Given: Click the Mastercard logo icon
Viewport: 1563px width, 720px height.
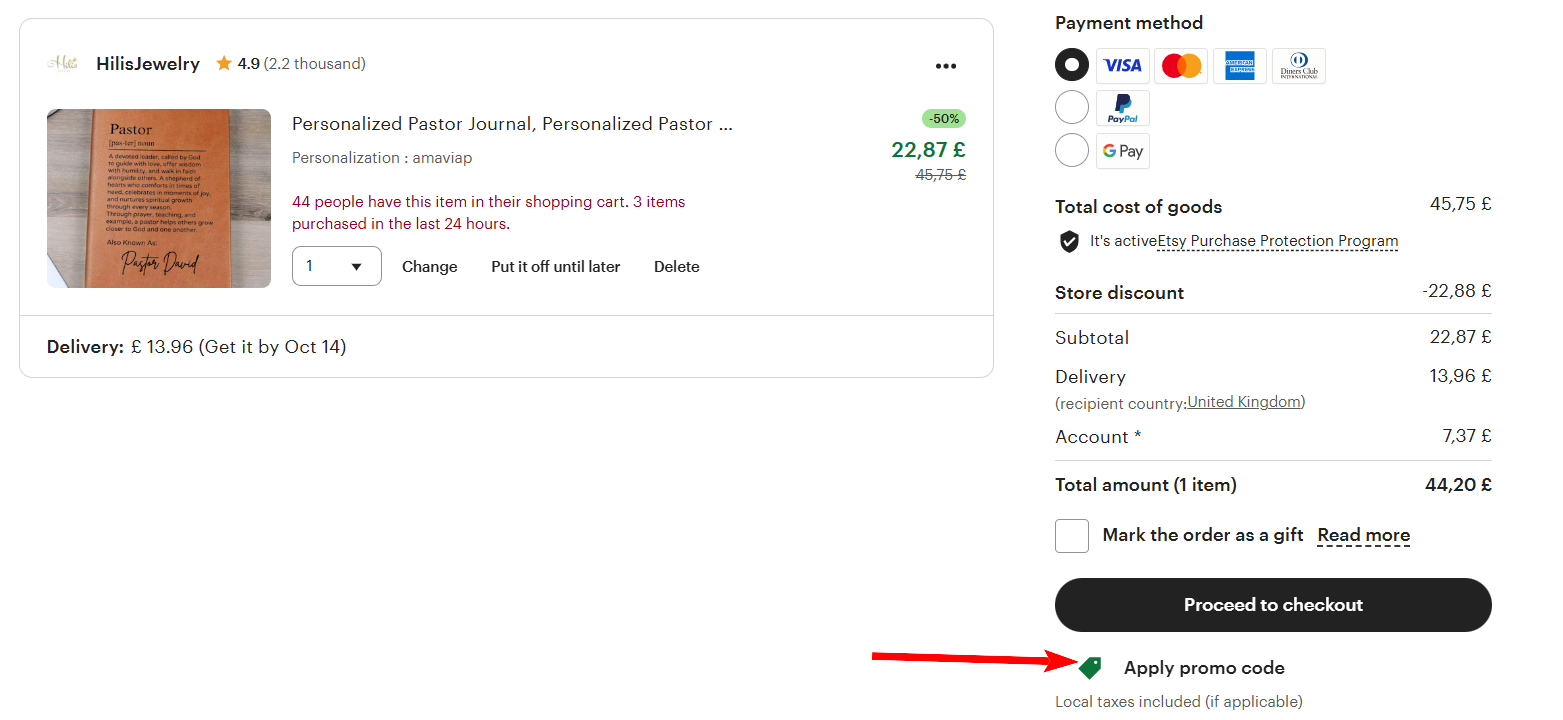Looking at the screenshot, I should point(1181,66).
